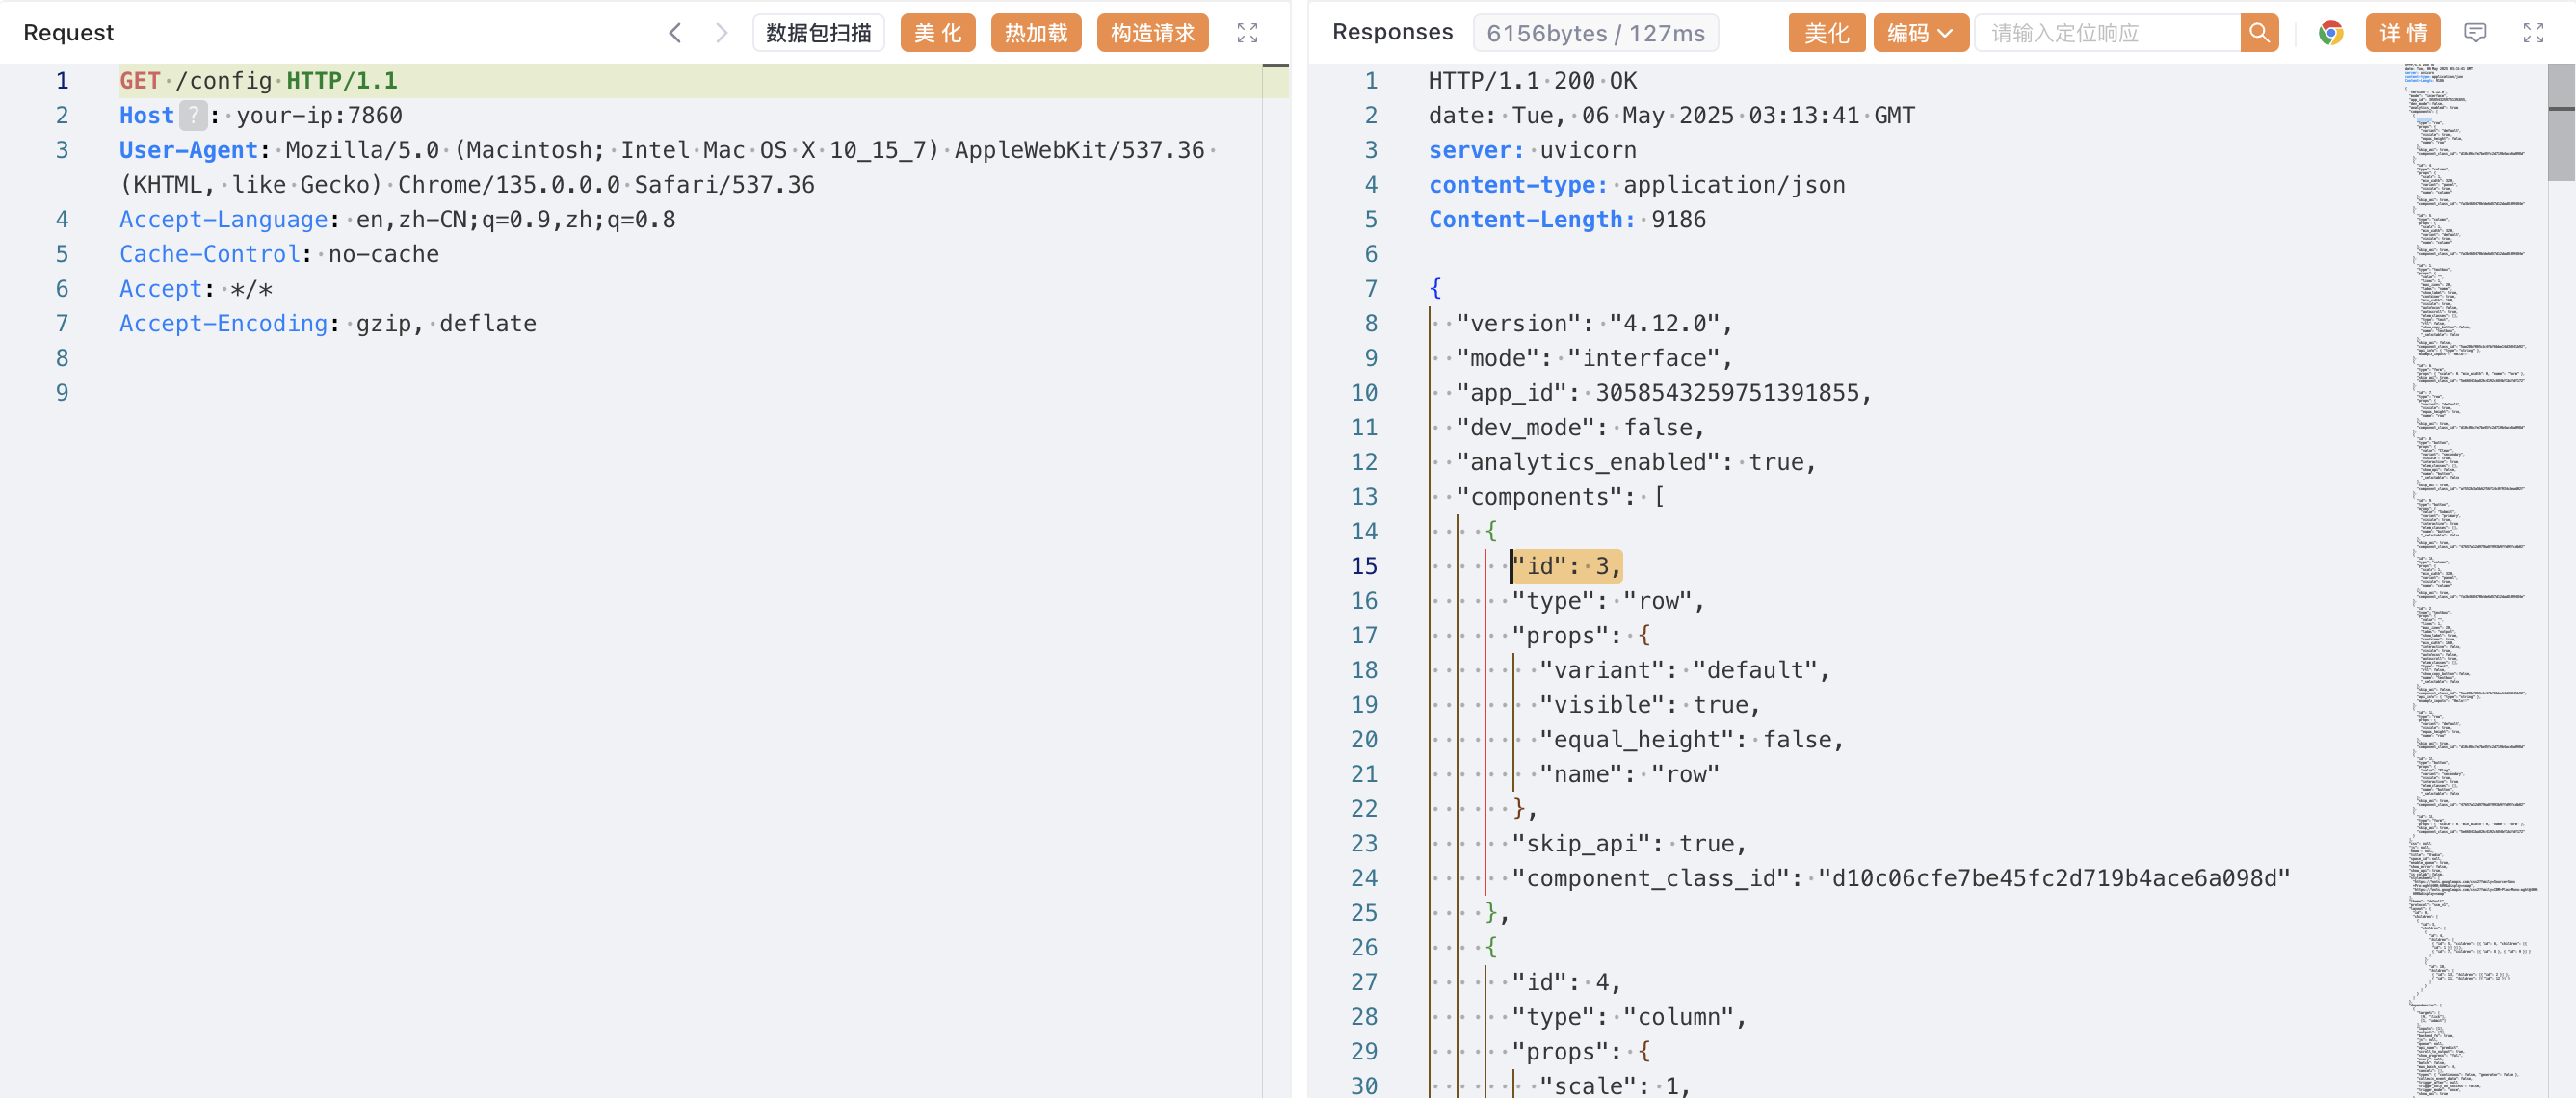Click the 6156bytes / 127ms size label
Viewport: 2576px width, 1098px height.
click(1594, 33)
